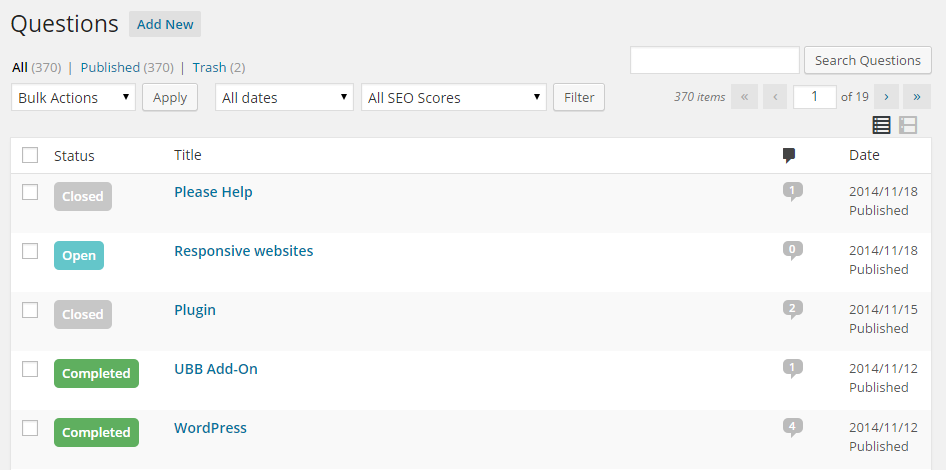Switch to list view mode icon
Image resolution: width=946 pixels, height=470 pixels.
[x=881, y=125]
